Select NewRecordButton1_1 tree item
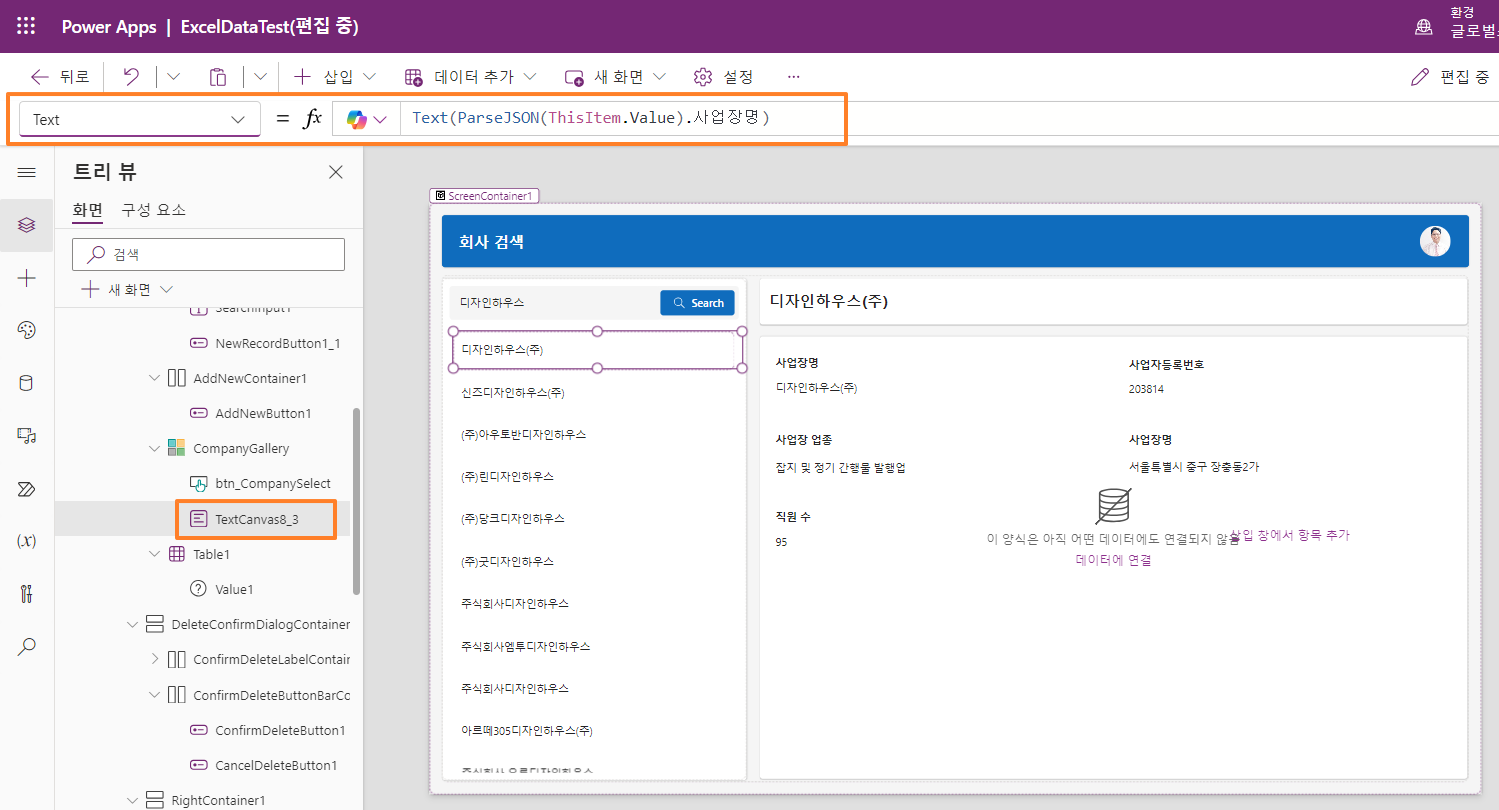The width and height of the screenshot is (1499, 810). point(265,343)
